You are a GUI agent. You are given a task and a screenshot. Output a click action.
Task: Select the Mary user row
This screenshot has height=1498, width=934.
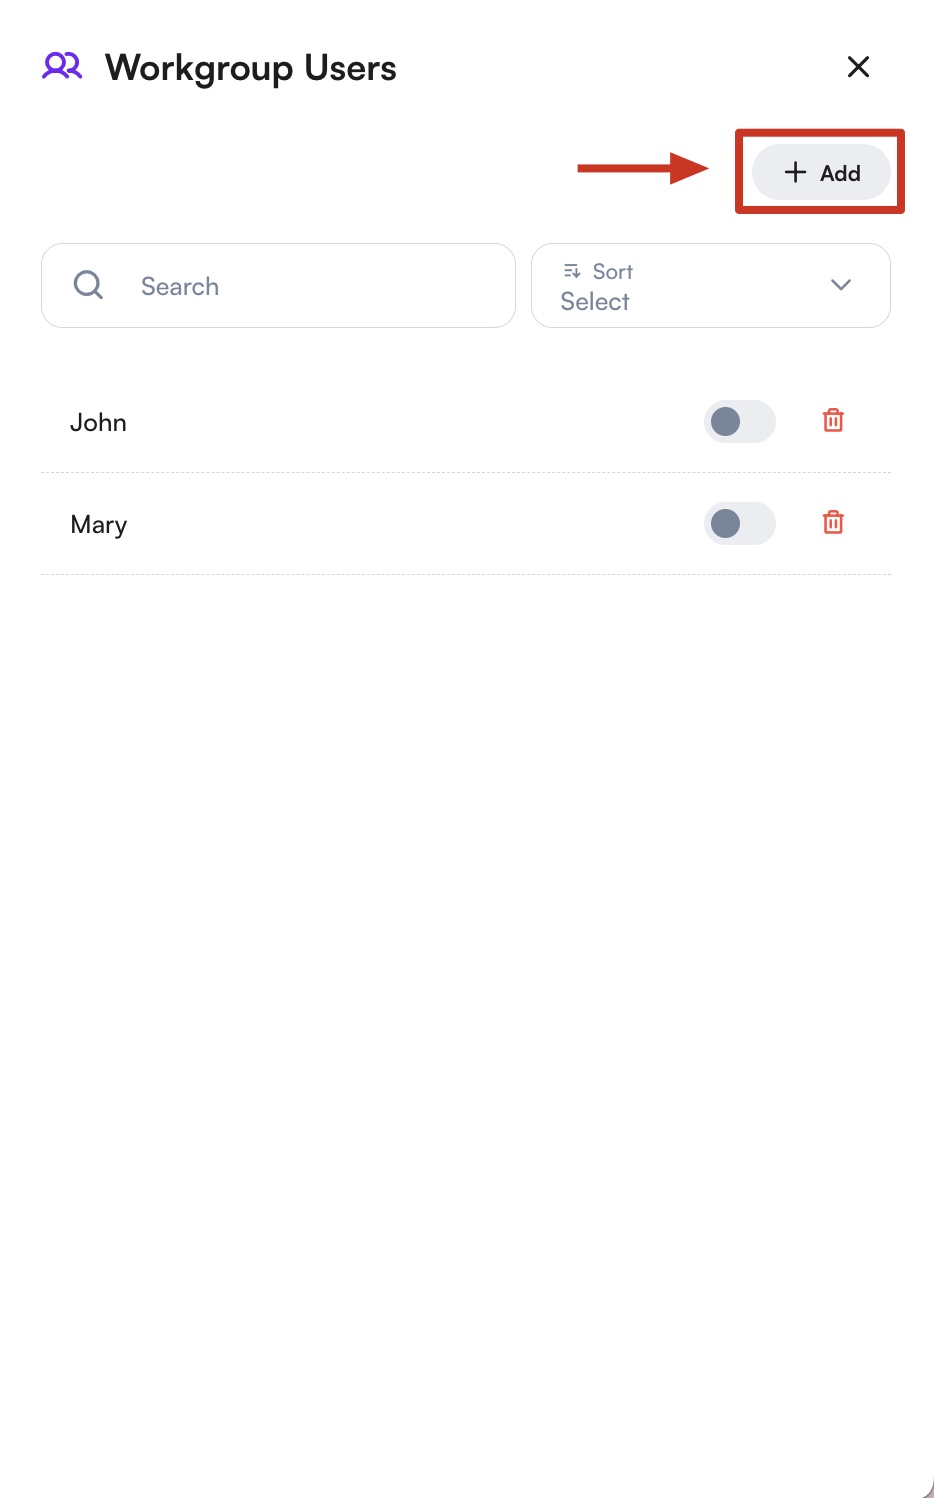point(380,524)
